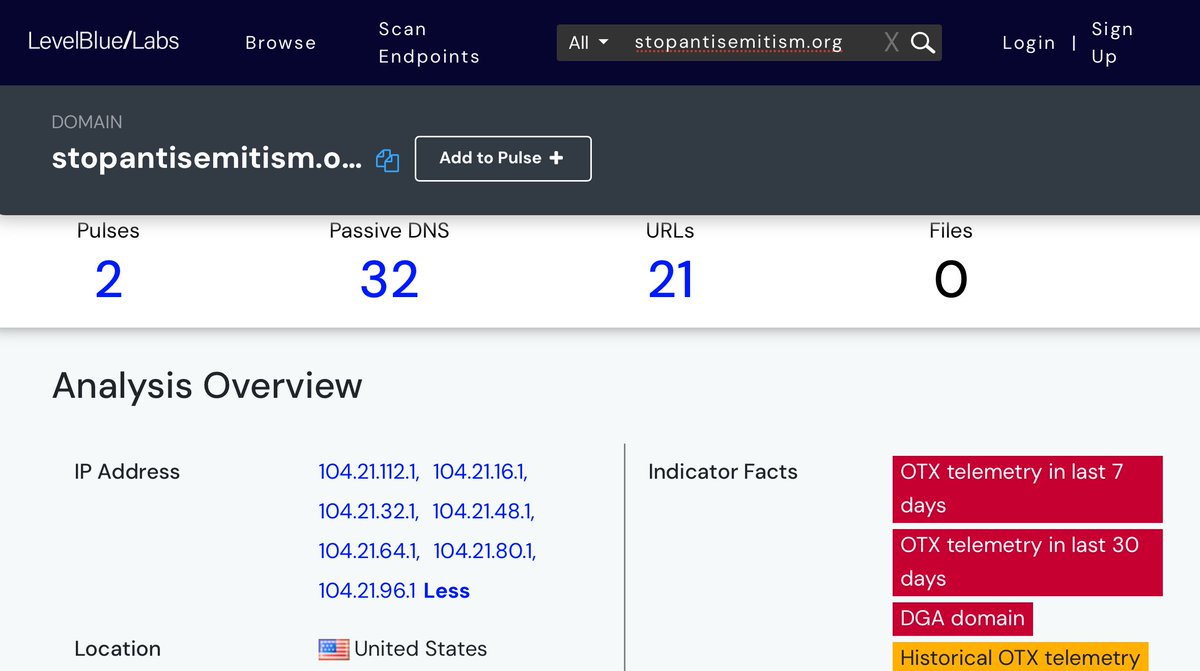The width and height of the screenshot is (1200, 671).
Task: Collapse the IP address list with Less
Action: coord(446,591)
